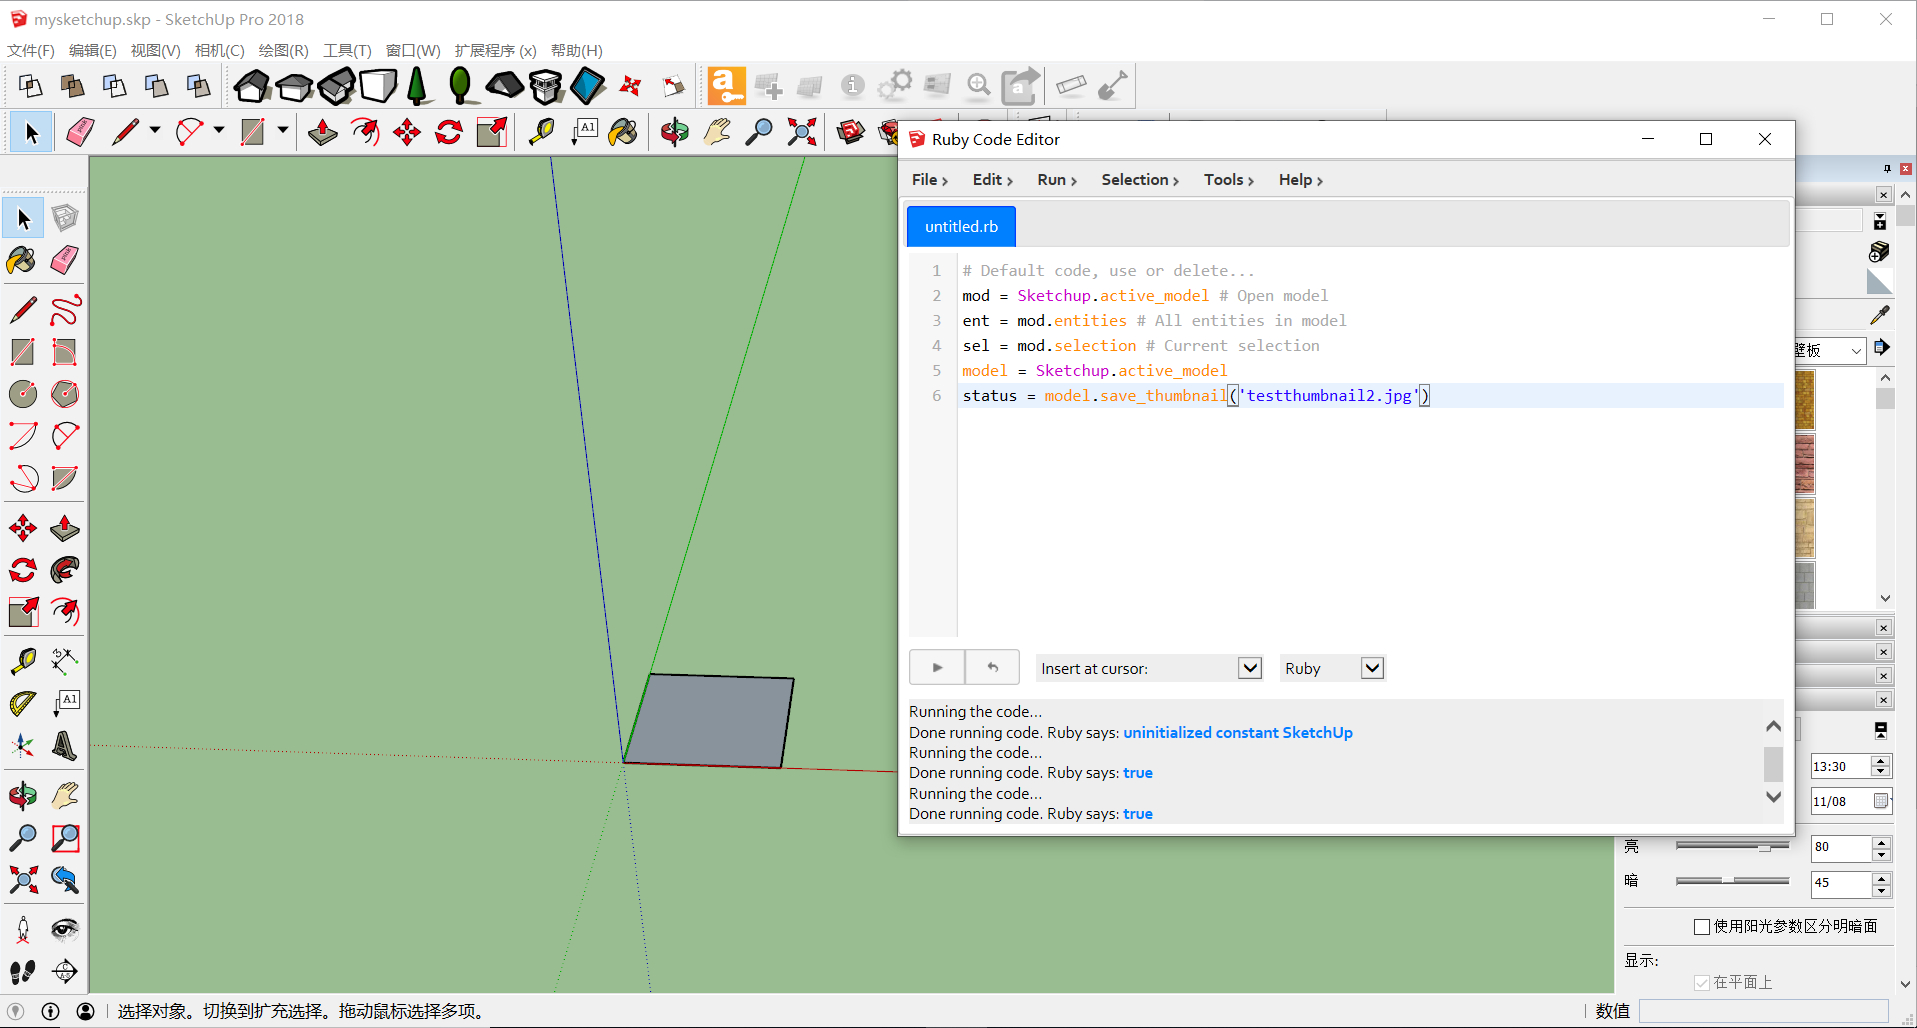Open the Tools menu in Ruby Code Editor

tap(1228, 180)
